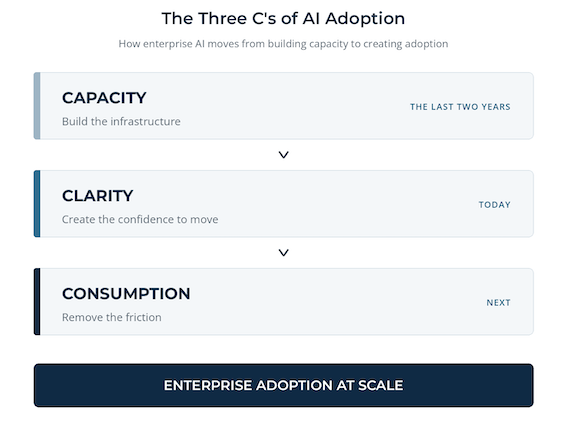Image resolution: width=567 pixels, height=426 pixels.
Task: Click the TODAY label
Action: (495, 205)
